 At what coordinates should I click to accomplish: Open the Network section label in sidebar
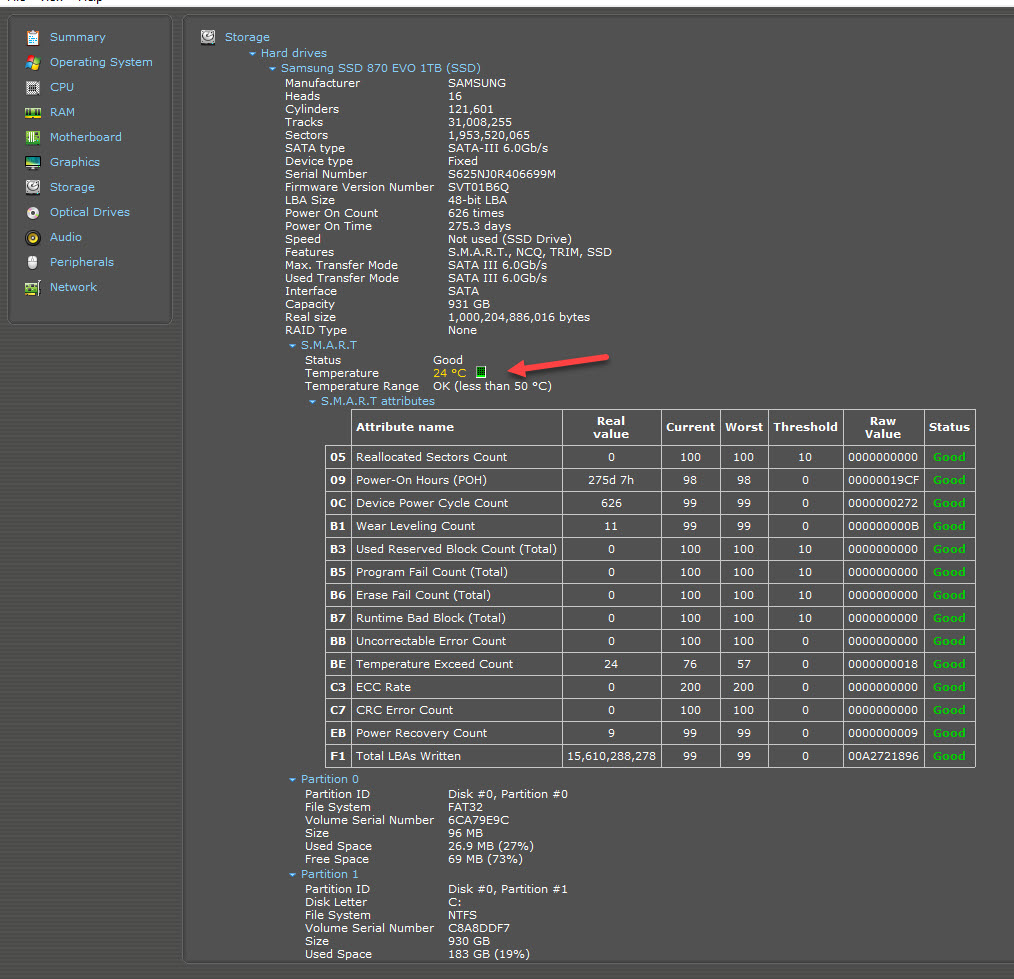(74, 287)
